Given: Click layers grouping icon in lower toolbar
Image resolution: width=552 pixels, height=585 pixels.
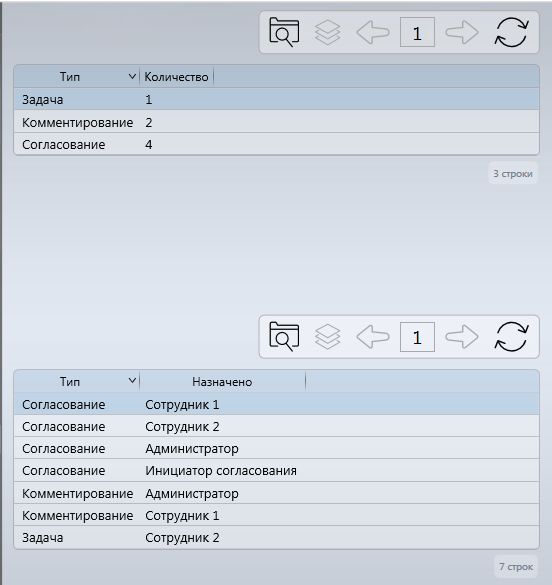Looking at the screenshot, I should (x=327, y=337).
